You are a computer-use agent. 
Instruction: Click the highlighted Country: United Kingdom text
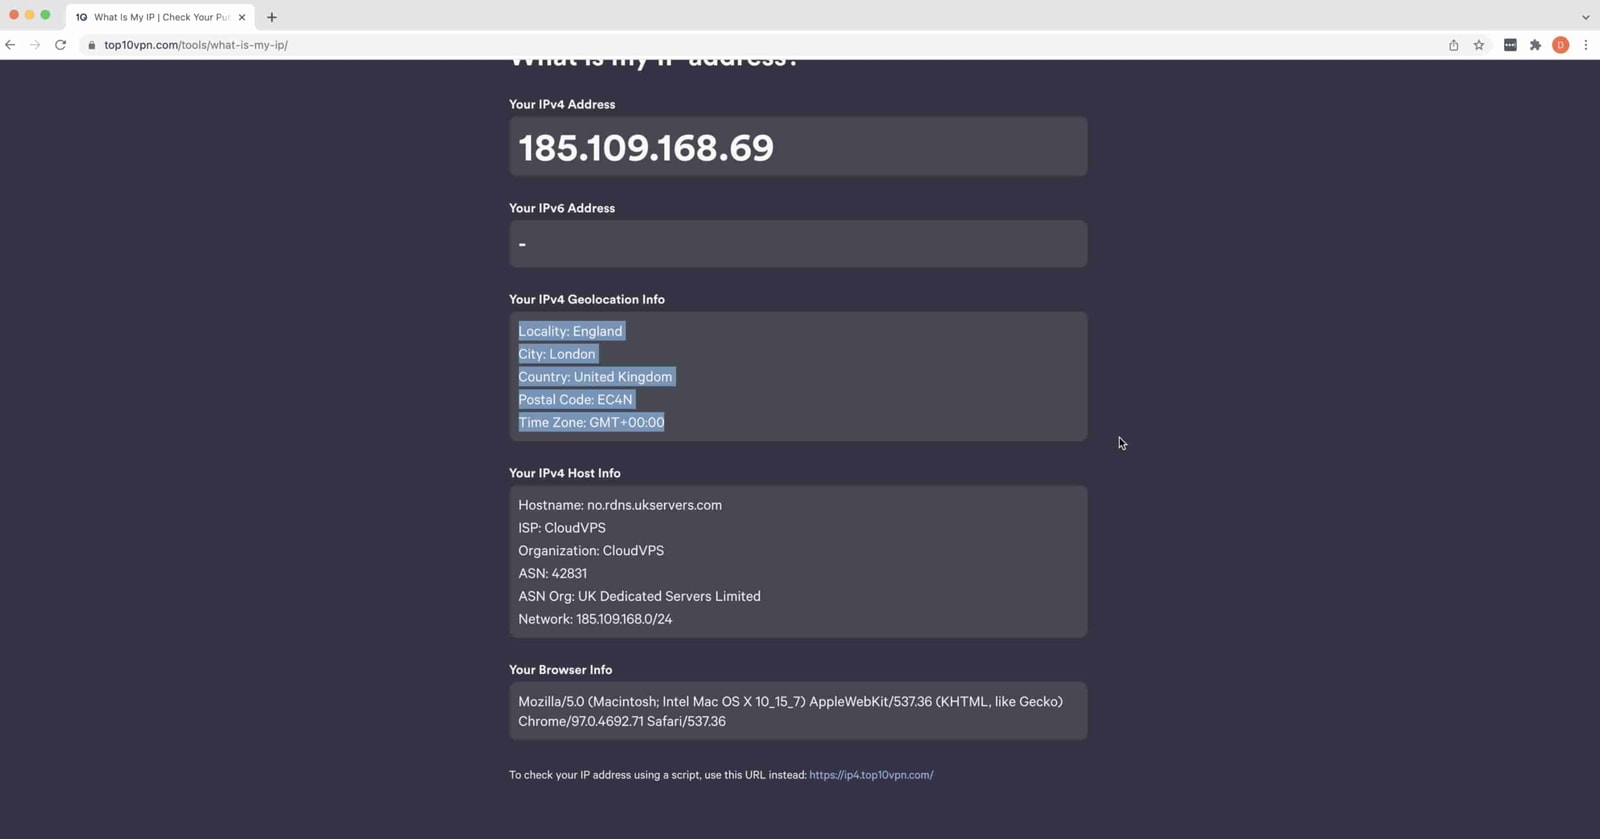click(595, 377)
